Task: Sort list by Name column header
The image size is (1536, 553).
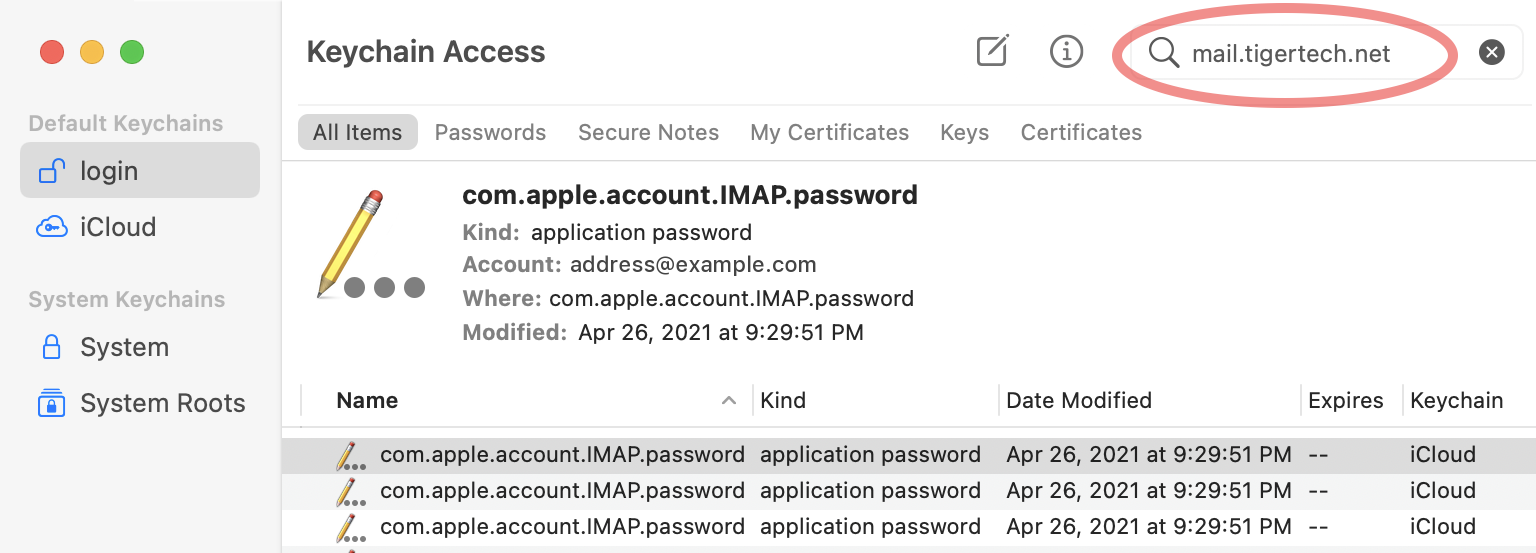Action: 367,401
